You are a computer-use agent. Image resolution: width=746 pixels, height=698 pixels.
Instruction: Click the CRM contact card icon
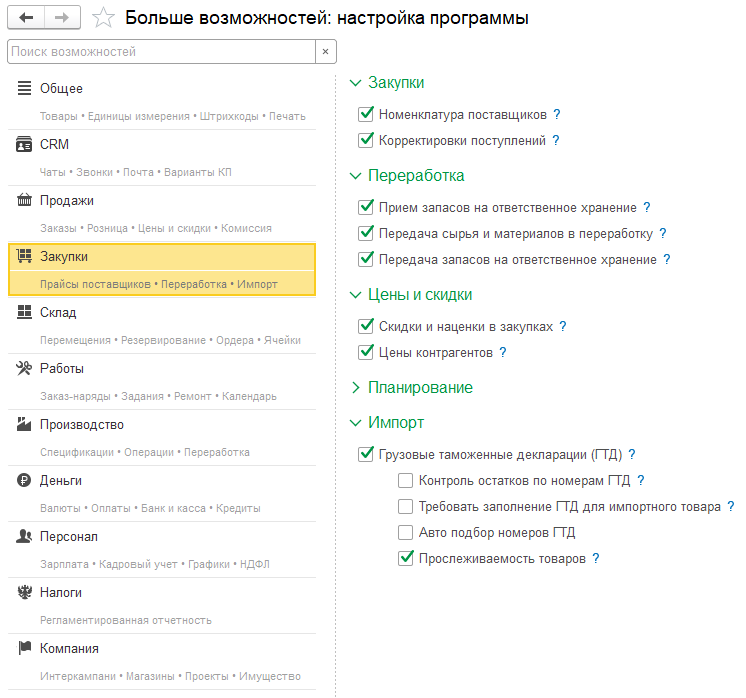coord(24,144)
